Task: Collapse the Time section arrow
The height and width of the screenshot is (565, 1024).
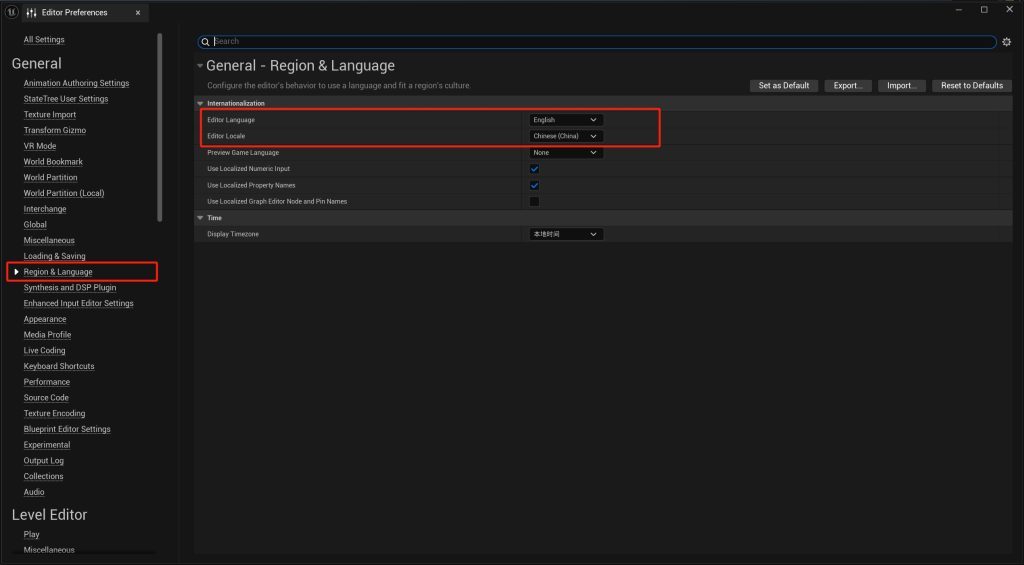Action: [x=200, y=218]
